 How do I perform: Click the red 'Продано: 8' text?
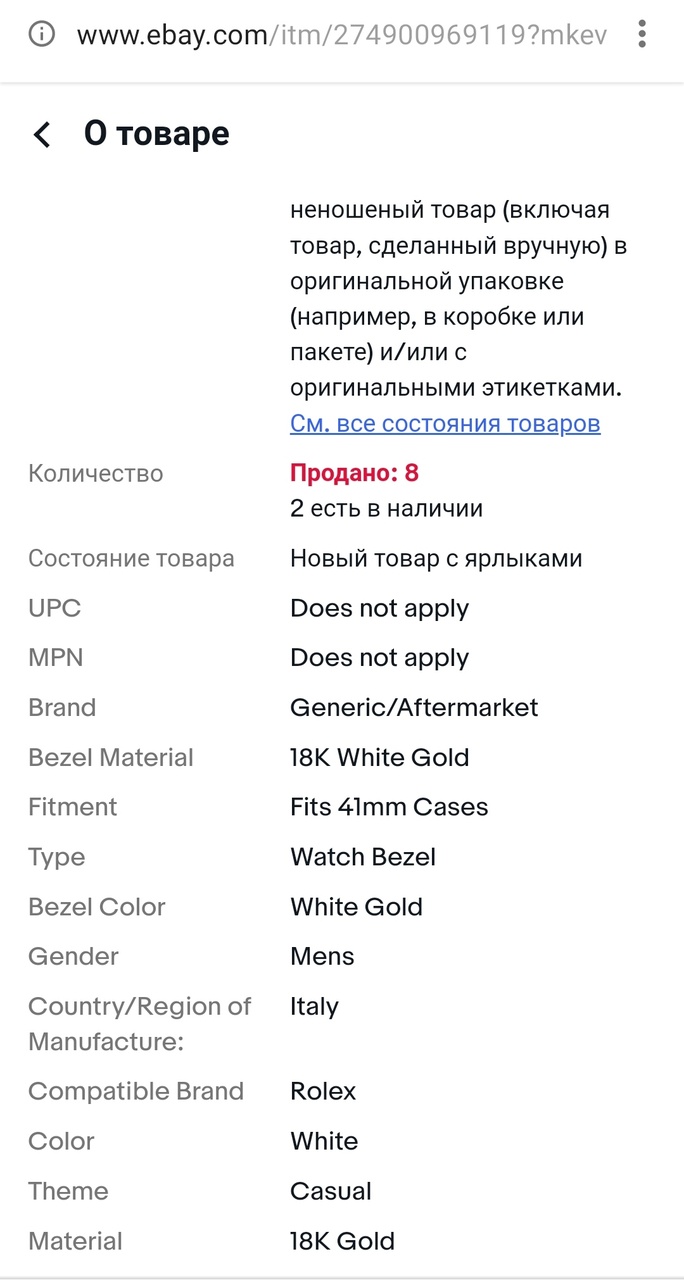(x=354, y=473)
